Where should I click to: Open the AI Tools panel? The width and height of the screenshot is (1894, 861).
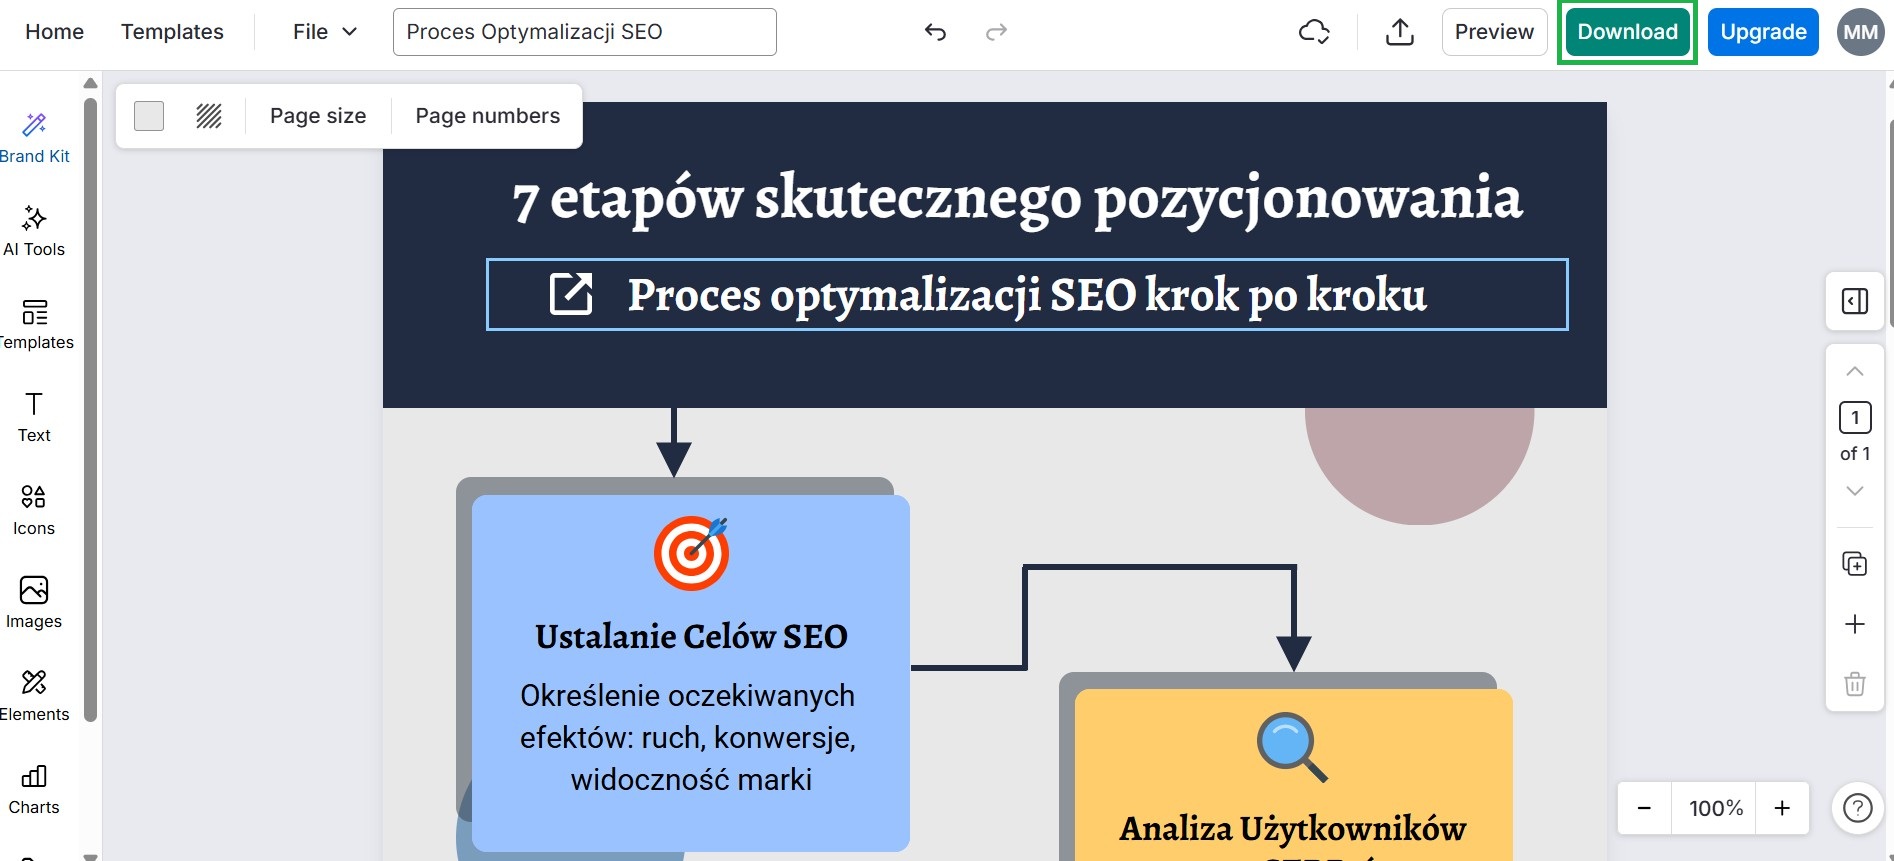[x=34, y=231]
